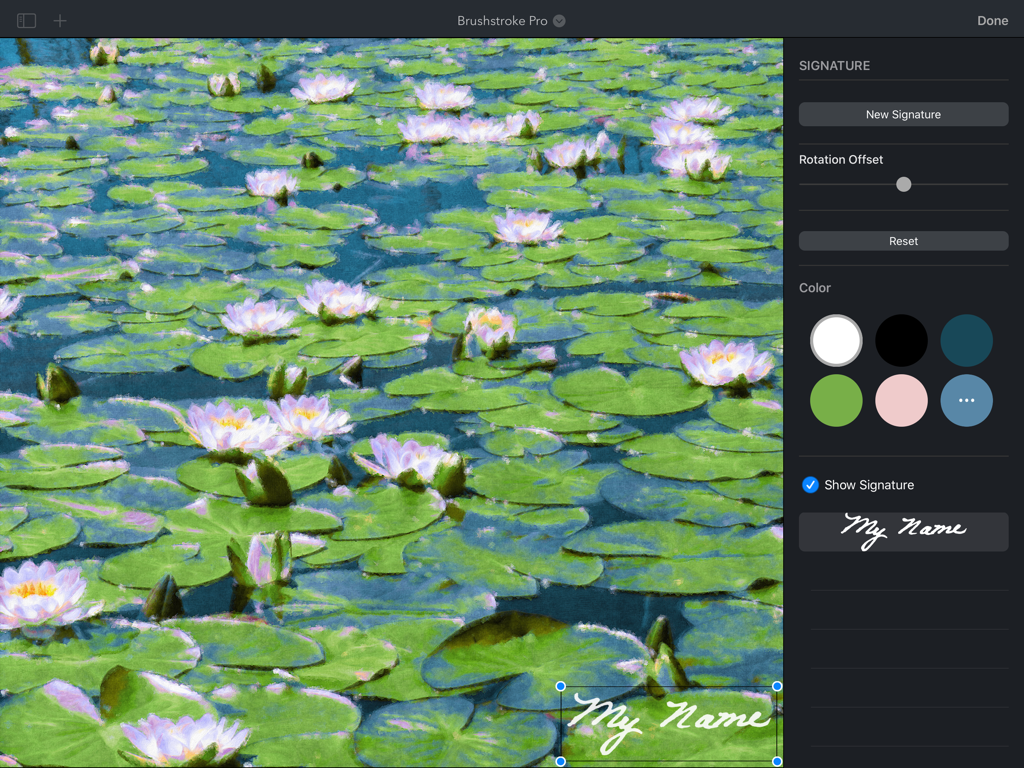The height and width of the screenshot is (768, 1024).
Task: Choose the black color swatch
Action: pos(901,340)
